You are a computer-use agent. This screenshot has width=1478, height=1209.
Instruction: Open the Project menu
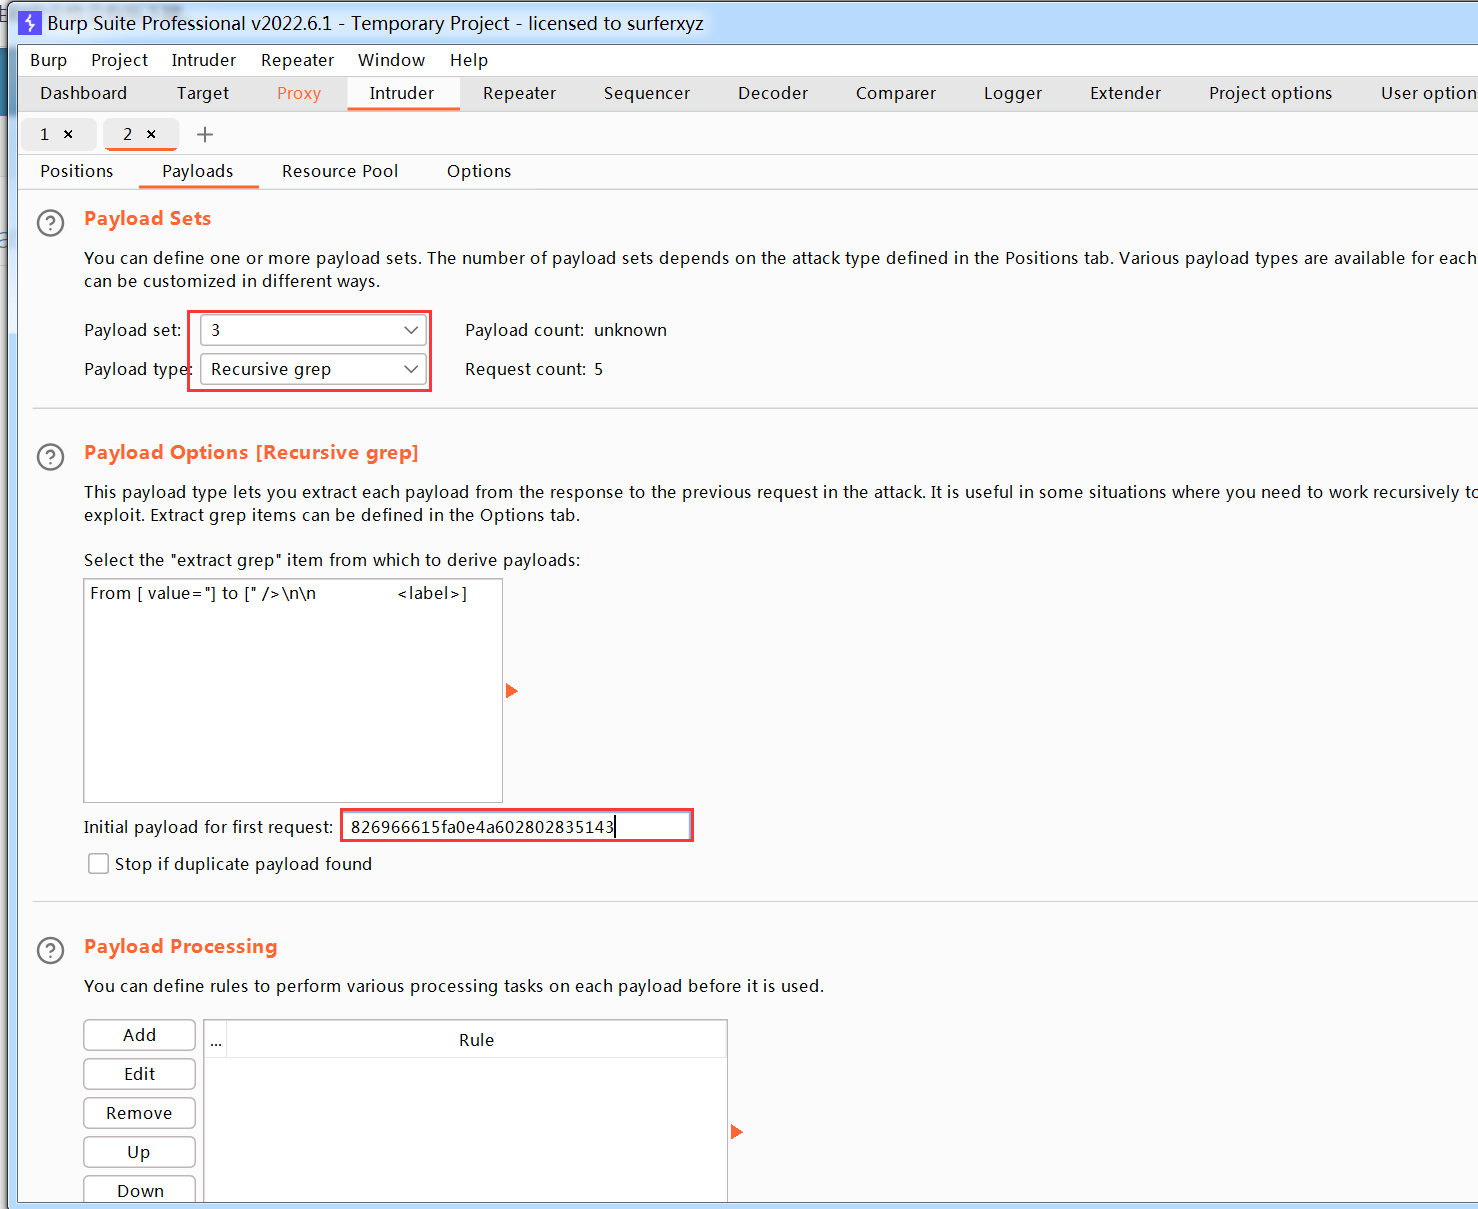click(119, 60)
